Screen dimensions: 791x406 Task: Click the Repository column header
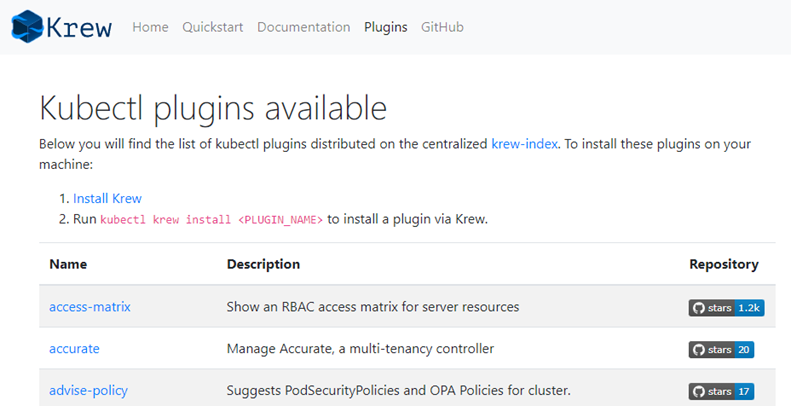724,264
